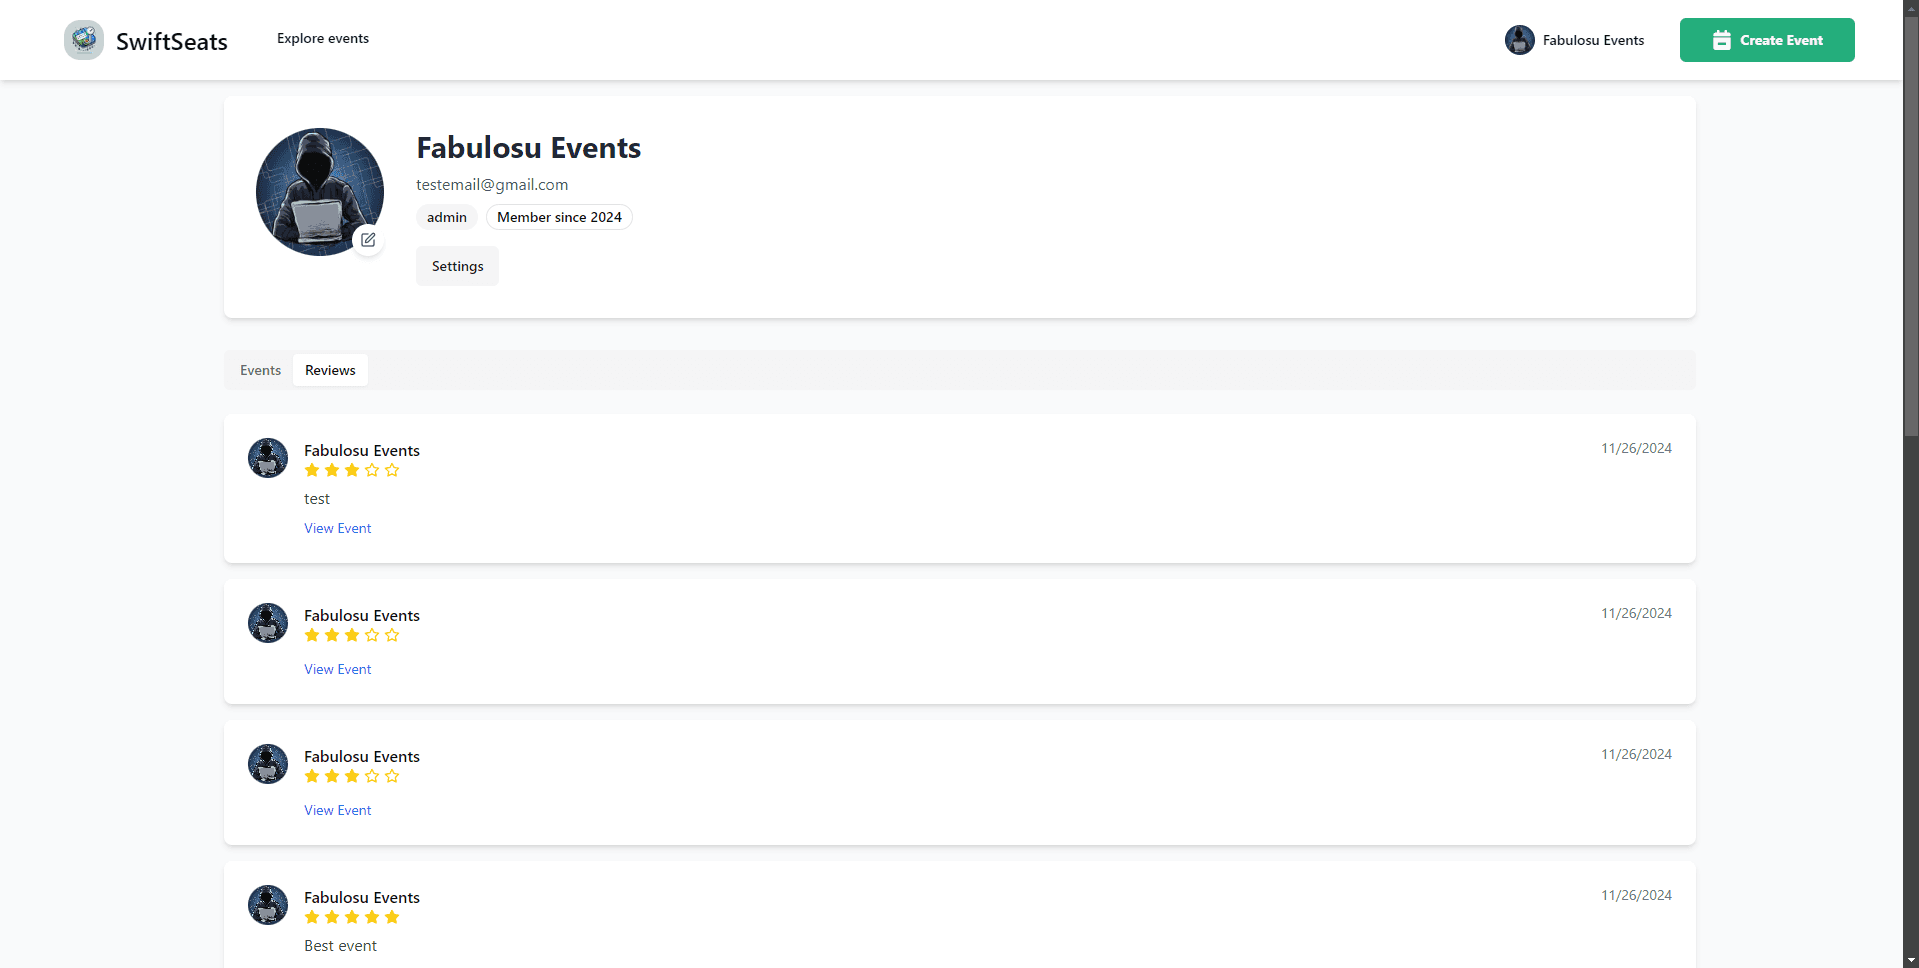Click the Fabulosu Events account name in navbar

click(x=1593, y=40)
